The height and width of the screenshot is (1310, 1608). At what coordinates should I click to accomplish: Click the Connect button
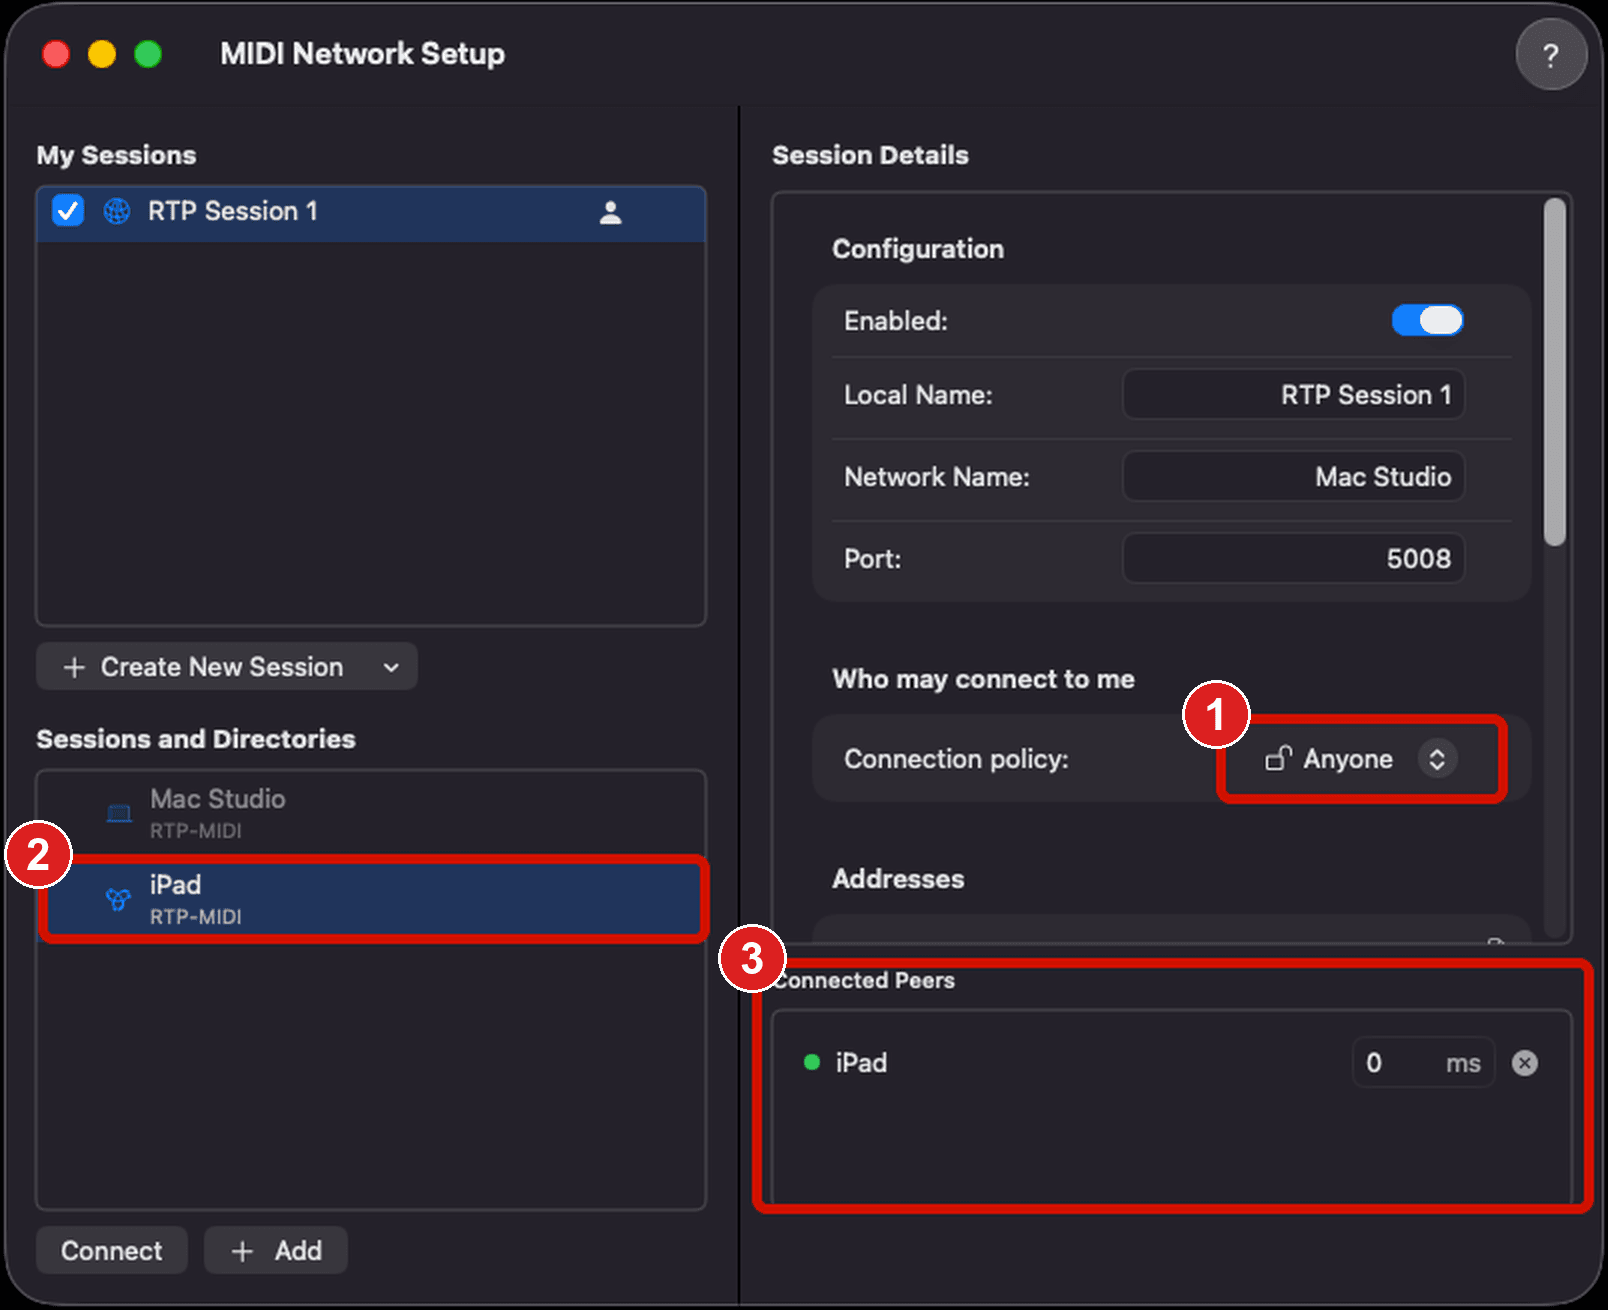tap(112, 1251)
